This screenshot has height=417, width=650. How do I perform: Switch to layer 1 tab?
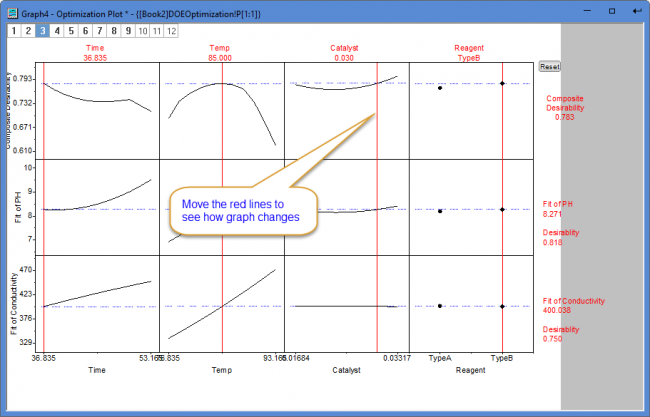tap(14, 31)
